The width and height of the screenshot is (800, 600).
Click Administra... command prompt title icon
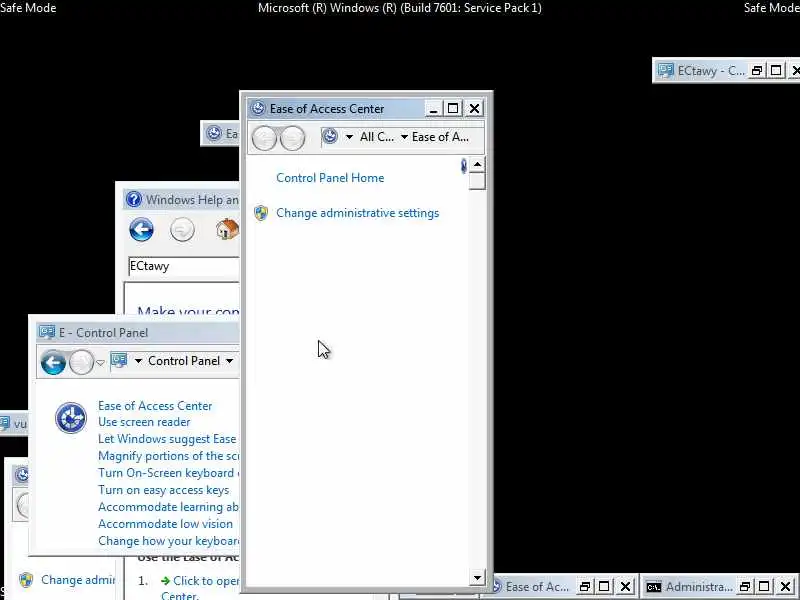[654, 587]
